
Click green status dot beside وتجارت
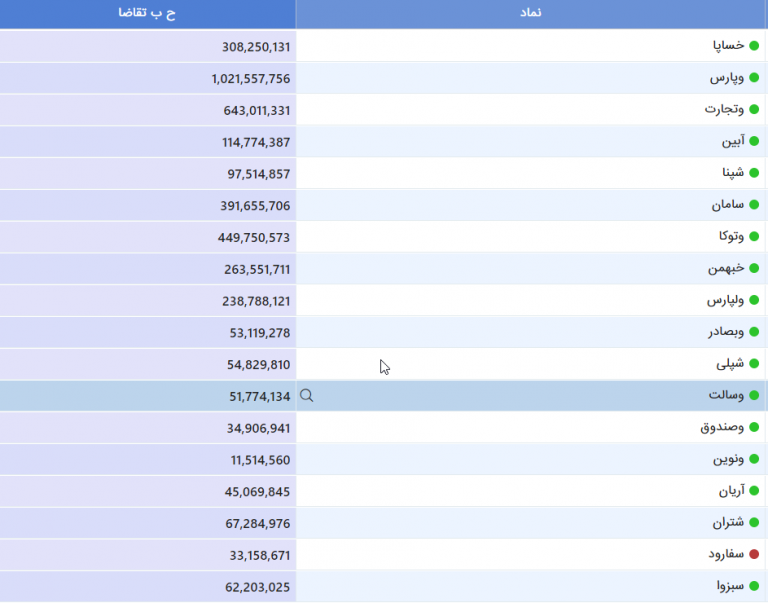(754, 109)
